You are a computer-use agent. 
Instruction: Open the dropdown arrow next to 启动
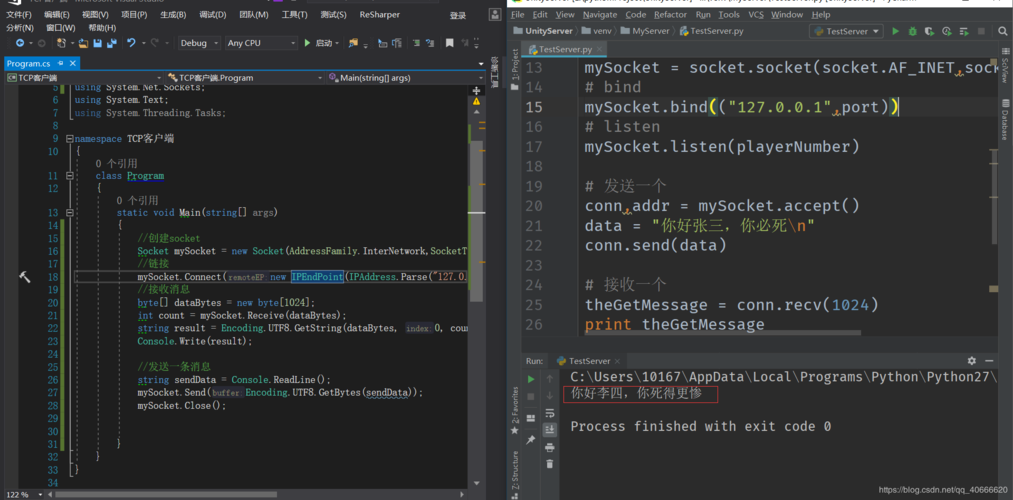coord(337,43)
